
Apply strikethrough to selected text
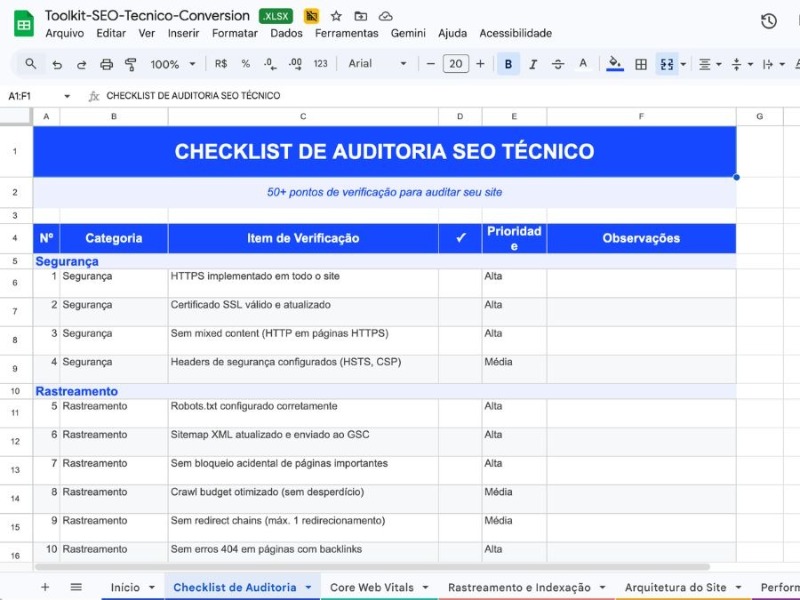point(558,64)
